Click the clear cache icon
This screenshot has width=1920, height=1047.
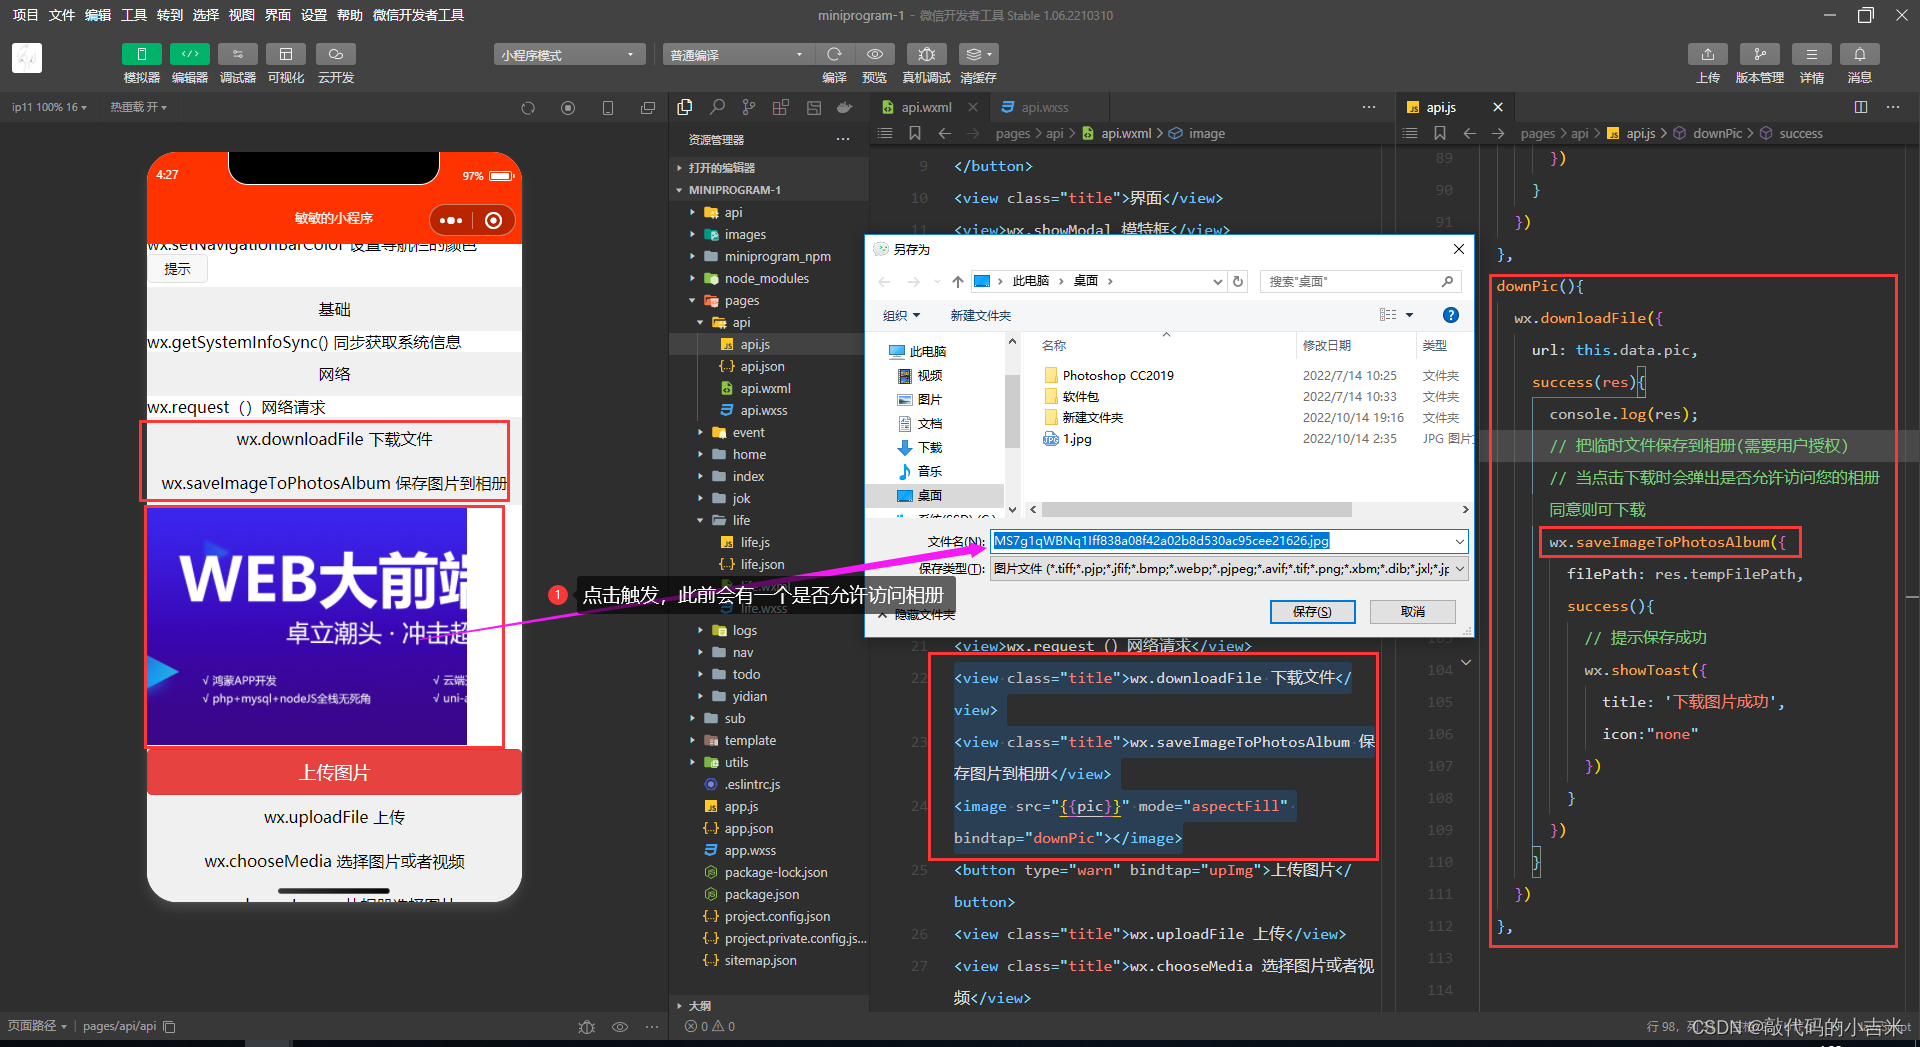(x=978, y=54)
